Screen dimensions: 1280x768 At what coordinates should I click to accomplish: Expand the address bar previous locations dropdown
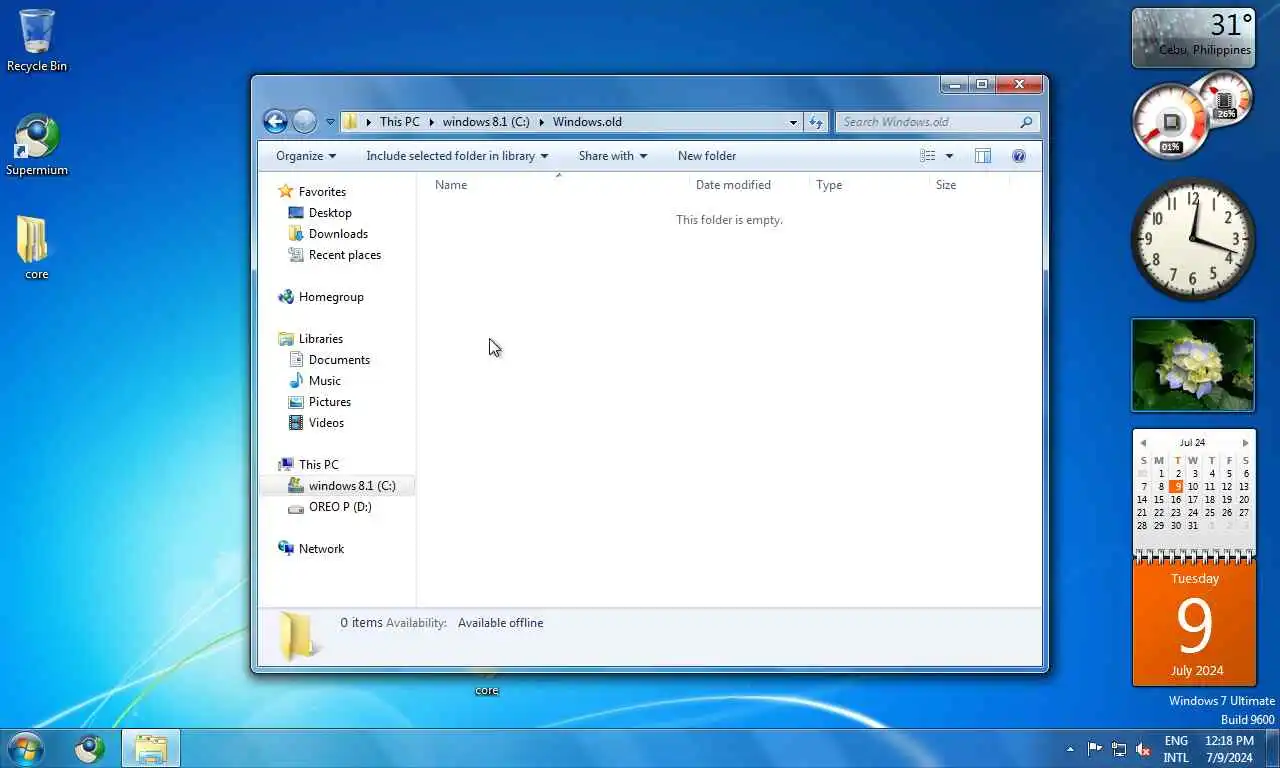(x=793, y=122)
